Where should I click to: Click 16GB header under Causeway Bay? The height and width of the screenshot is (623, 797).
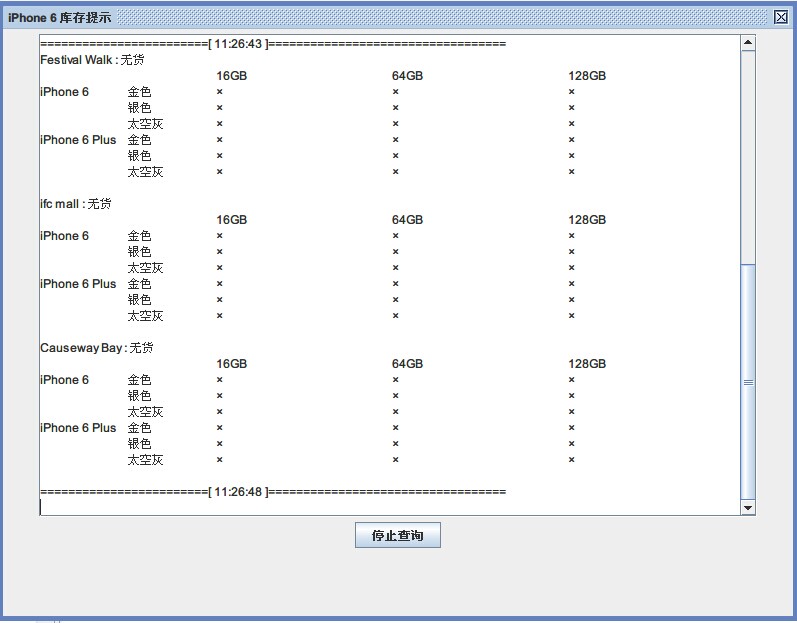point(231,364)
